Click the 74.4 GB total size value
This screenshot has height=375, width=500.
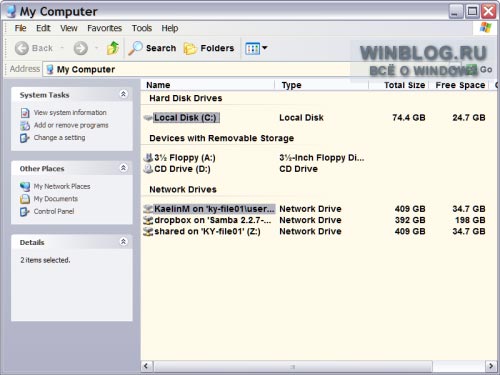click(x=409, y=118)
